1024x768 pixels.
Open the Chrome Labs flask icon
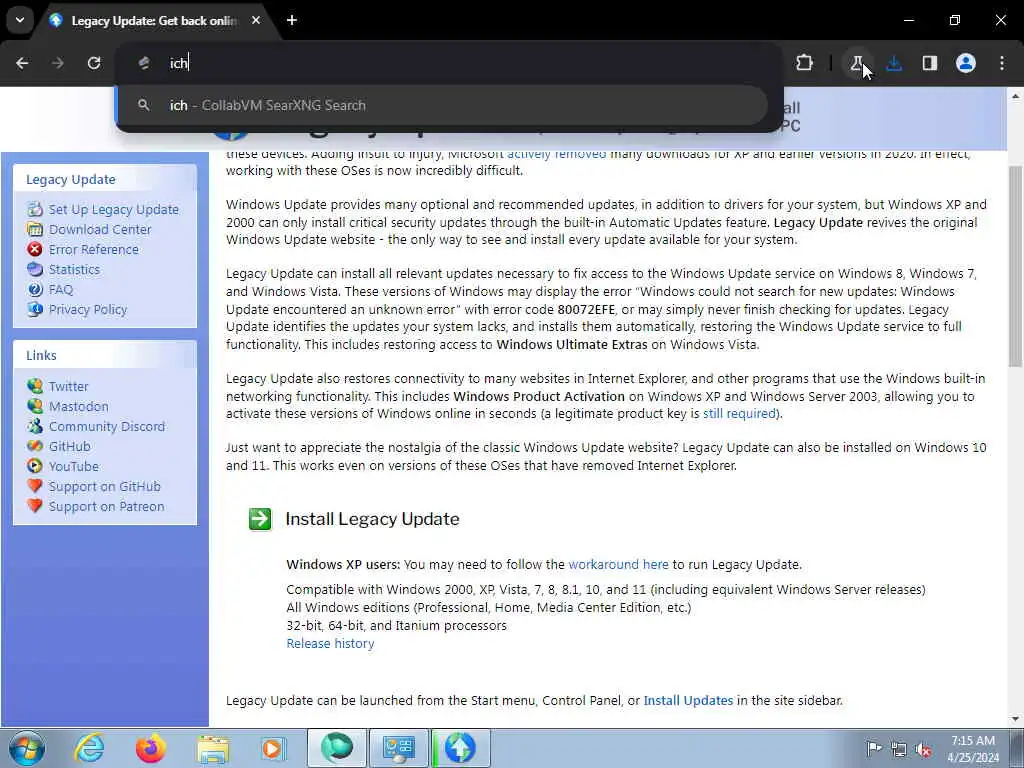(857, 63)
